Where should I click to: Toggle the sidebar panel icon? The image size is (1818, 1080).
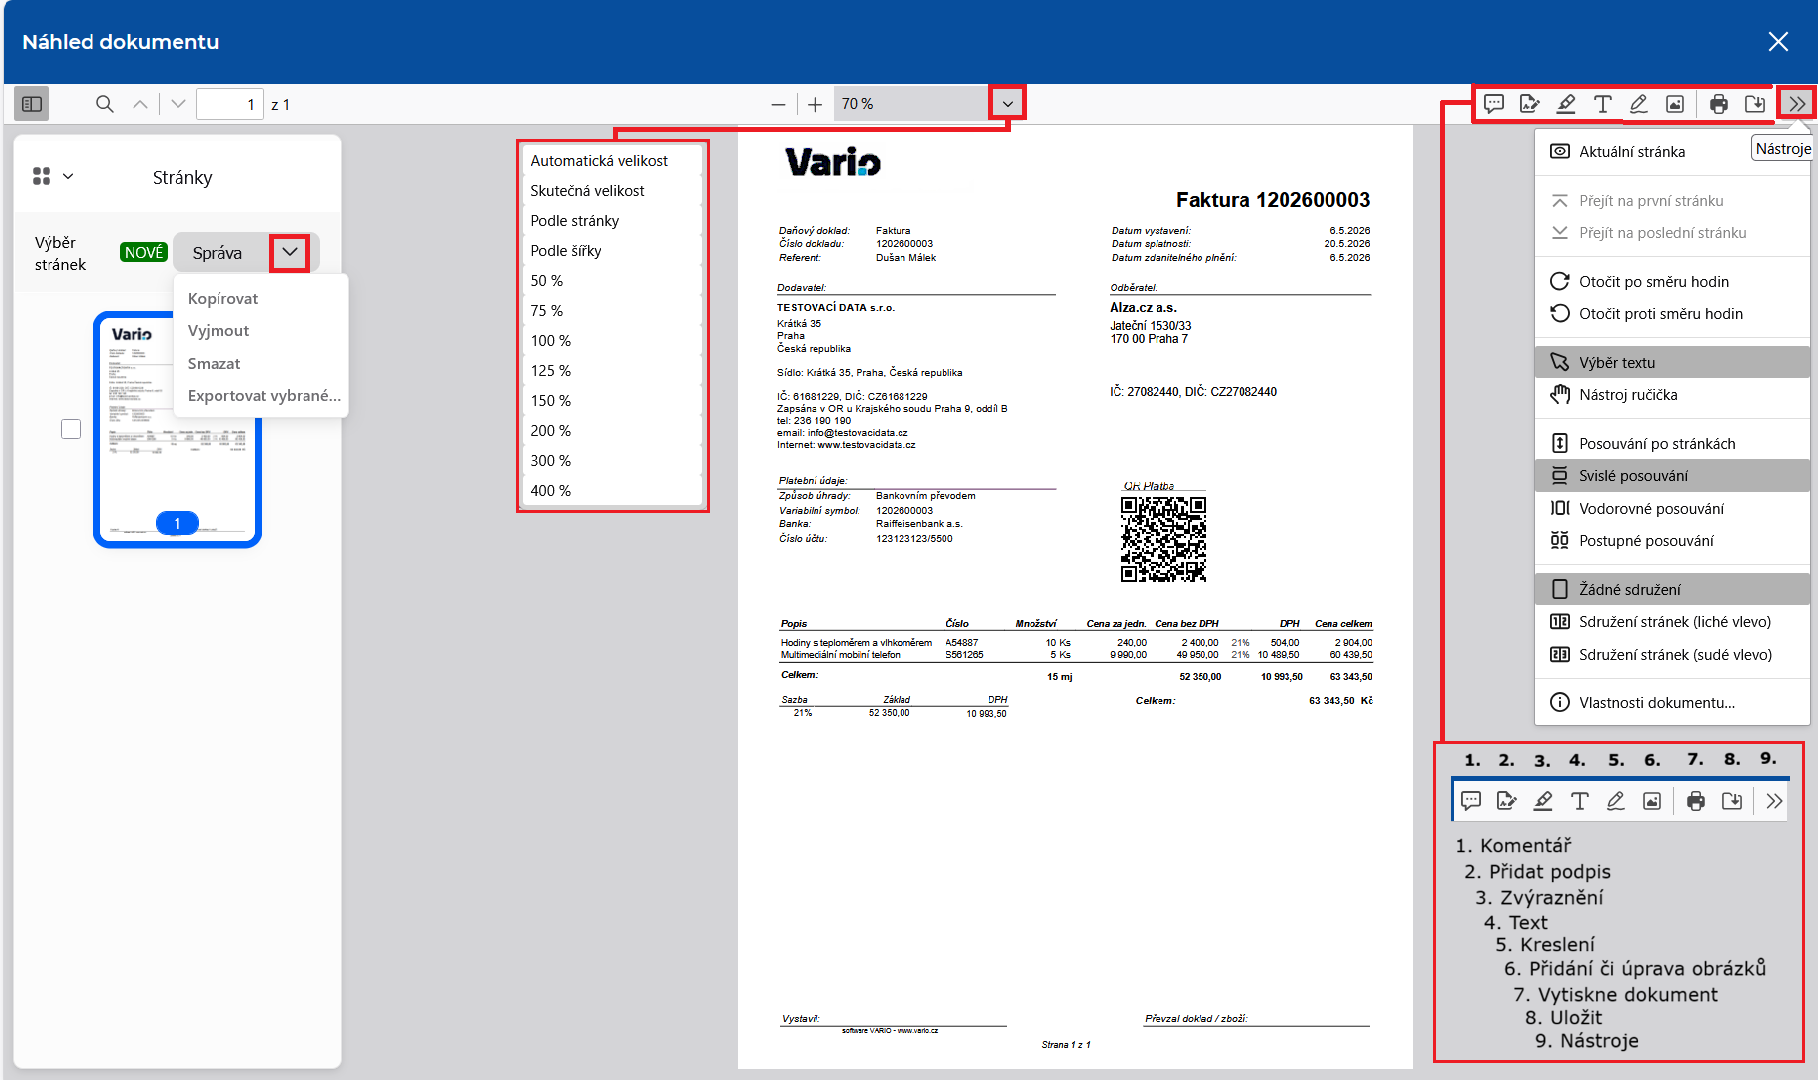click(x=32, y=104)
